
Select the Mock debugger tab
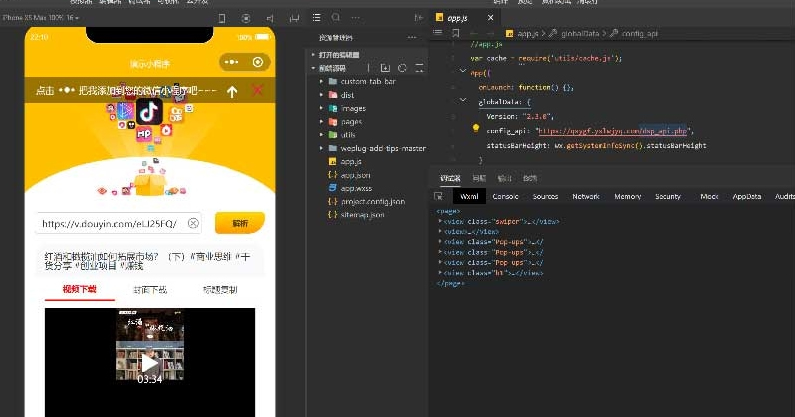pyautogui.click(x=709, y=196)
